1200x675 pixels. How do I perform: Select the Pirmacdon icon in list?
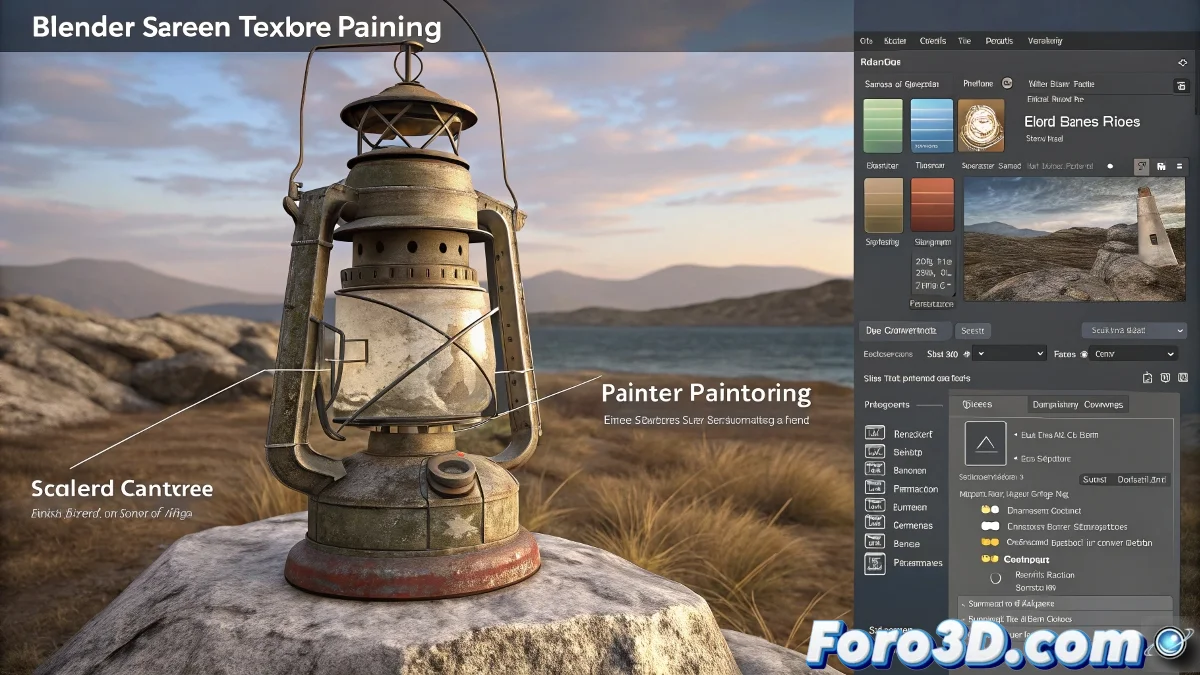point(875,489)
